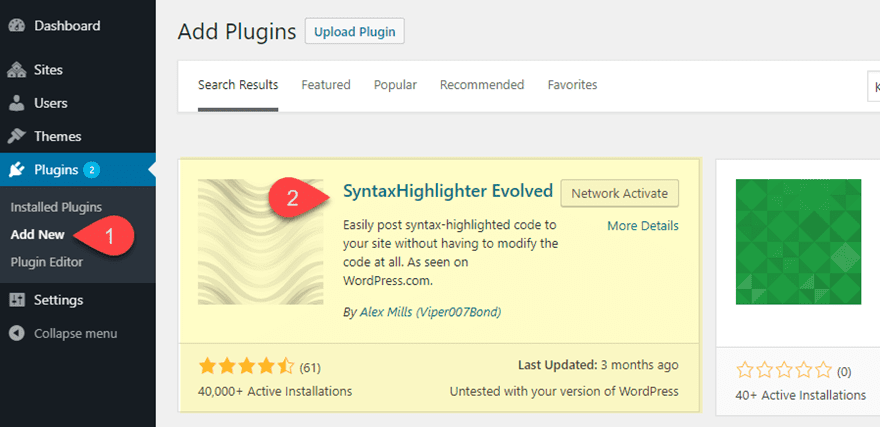Click SyntaxHighlighter Evolved wavy thumbnail
This screenshot has width=880, height=427.
(260, 242)
